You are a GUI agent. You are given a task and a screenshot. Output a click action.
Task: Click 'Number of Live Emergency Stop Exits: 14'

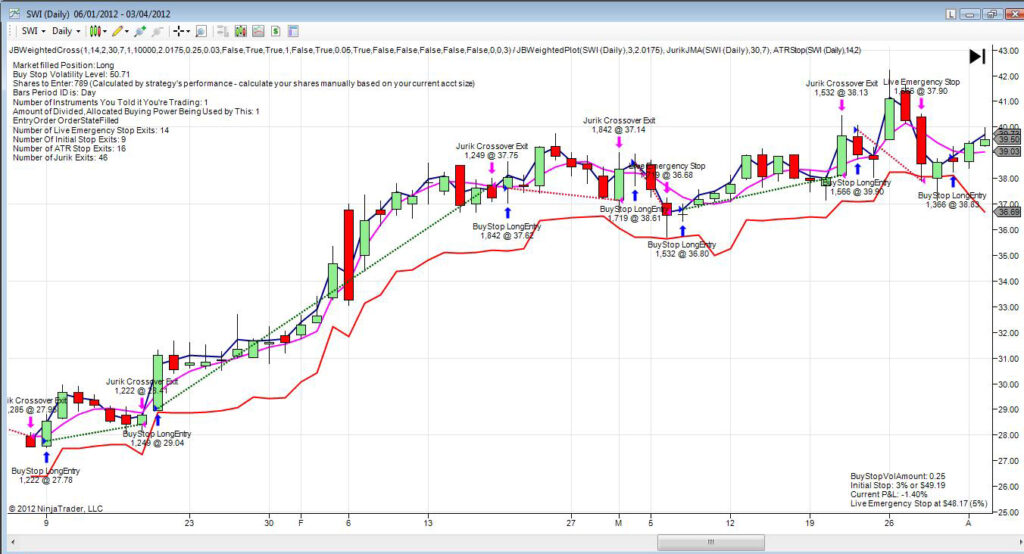point(91,130)
